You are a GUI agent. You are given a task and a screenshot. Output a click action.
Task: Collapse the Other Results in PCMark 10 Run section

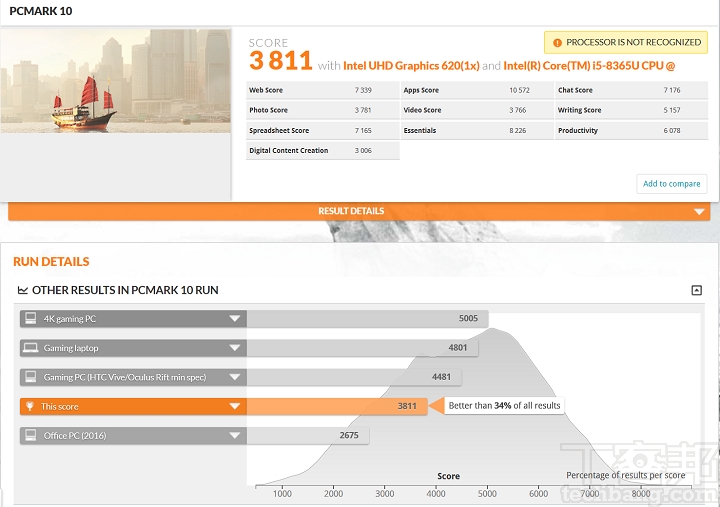point(696,290)
